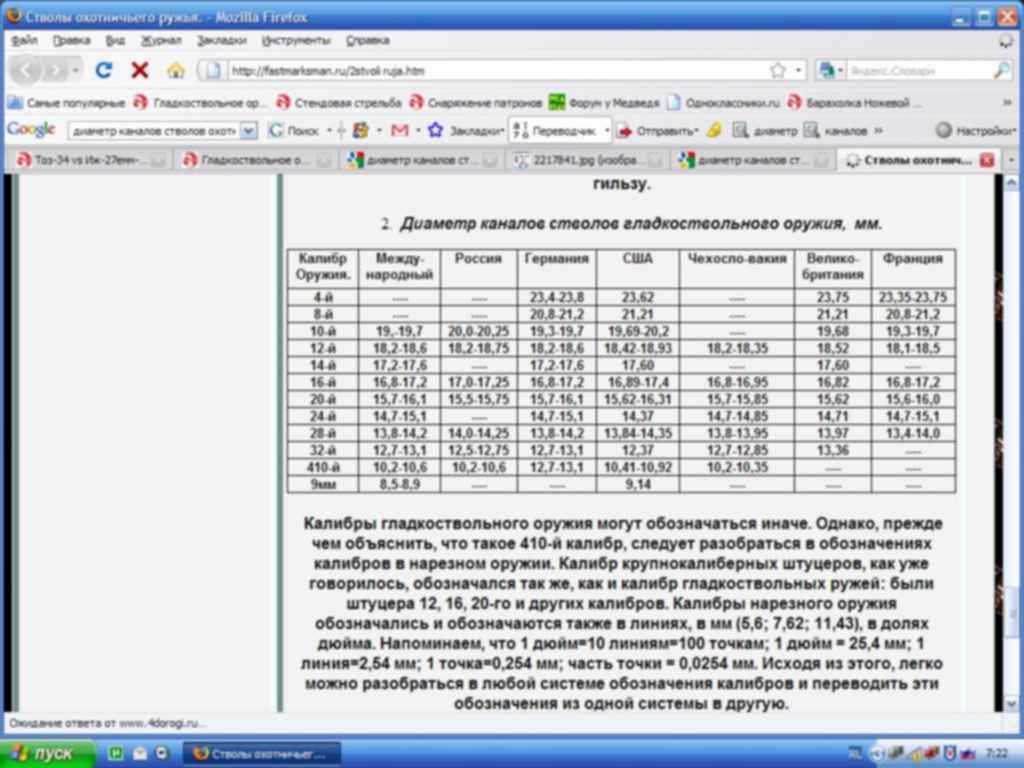Bookmark this page with the star icon

point(777,70)
